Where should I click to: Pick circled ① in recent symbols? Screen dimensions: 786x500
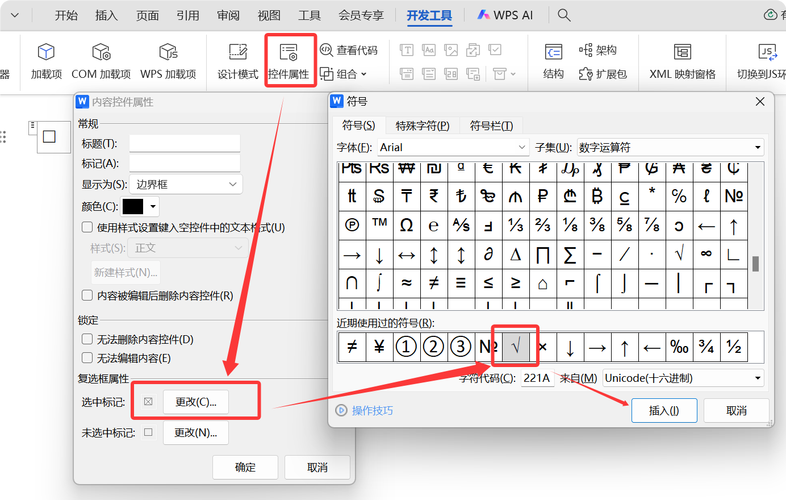coord(407,347)
